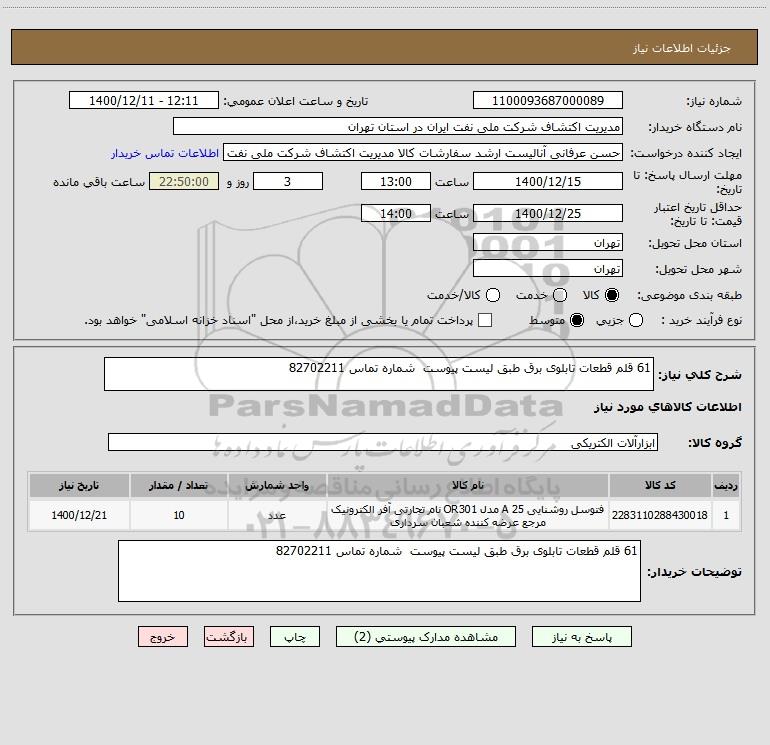Click the deadline time field 13:00

(396, 182)
